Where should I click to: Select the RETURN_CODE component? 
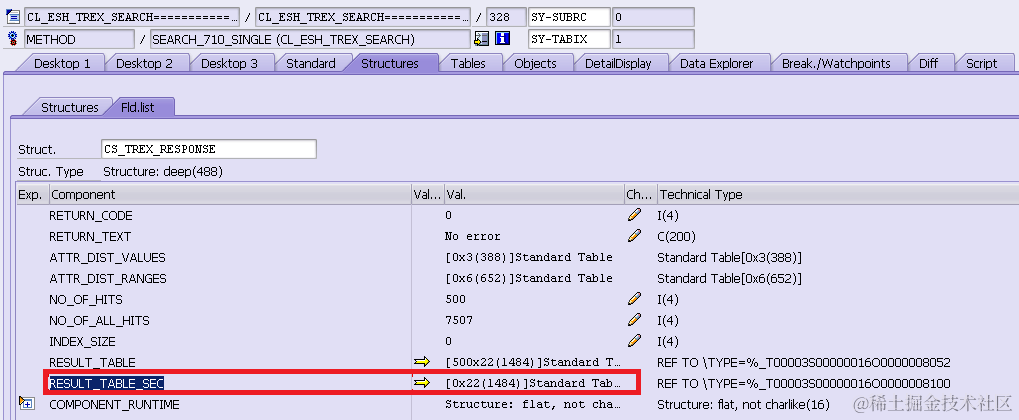(x=91, y=215)
